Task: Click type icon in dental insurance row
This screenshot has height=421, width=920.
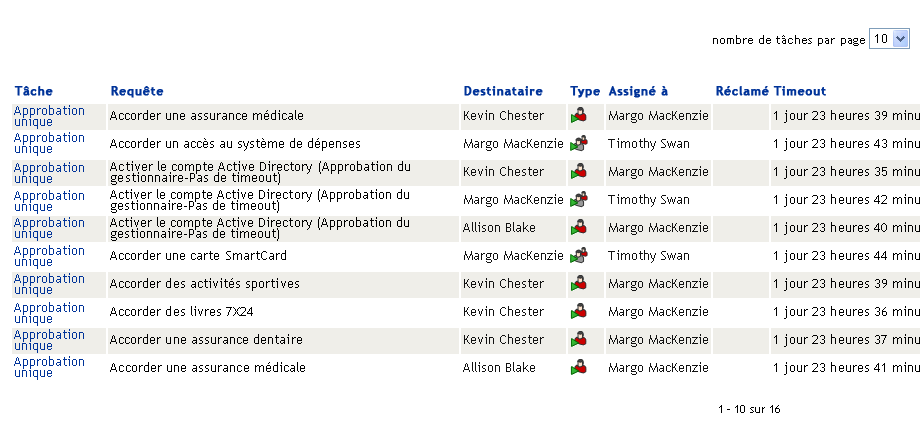Action: pyautogui.click(x=578, y=340)
